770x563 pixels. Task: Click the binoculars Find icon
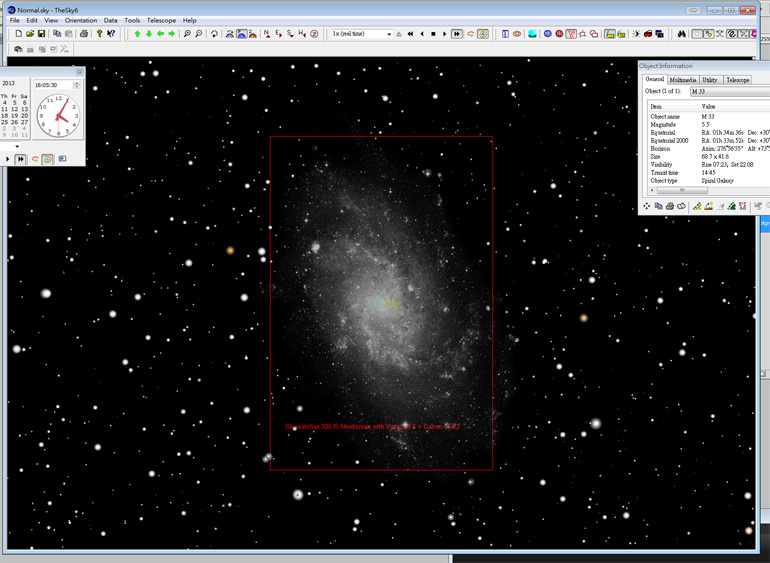tap(682, 34)
